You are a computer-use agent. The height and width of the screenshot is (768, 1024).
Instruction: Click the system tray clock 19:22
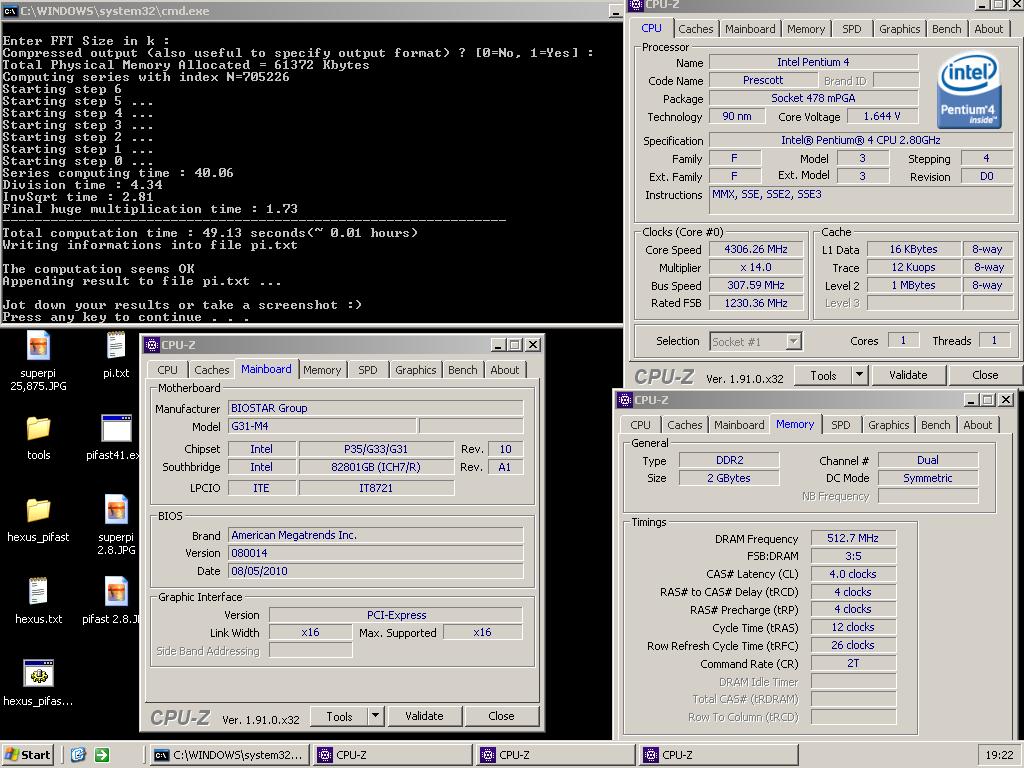pos(999,755)
